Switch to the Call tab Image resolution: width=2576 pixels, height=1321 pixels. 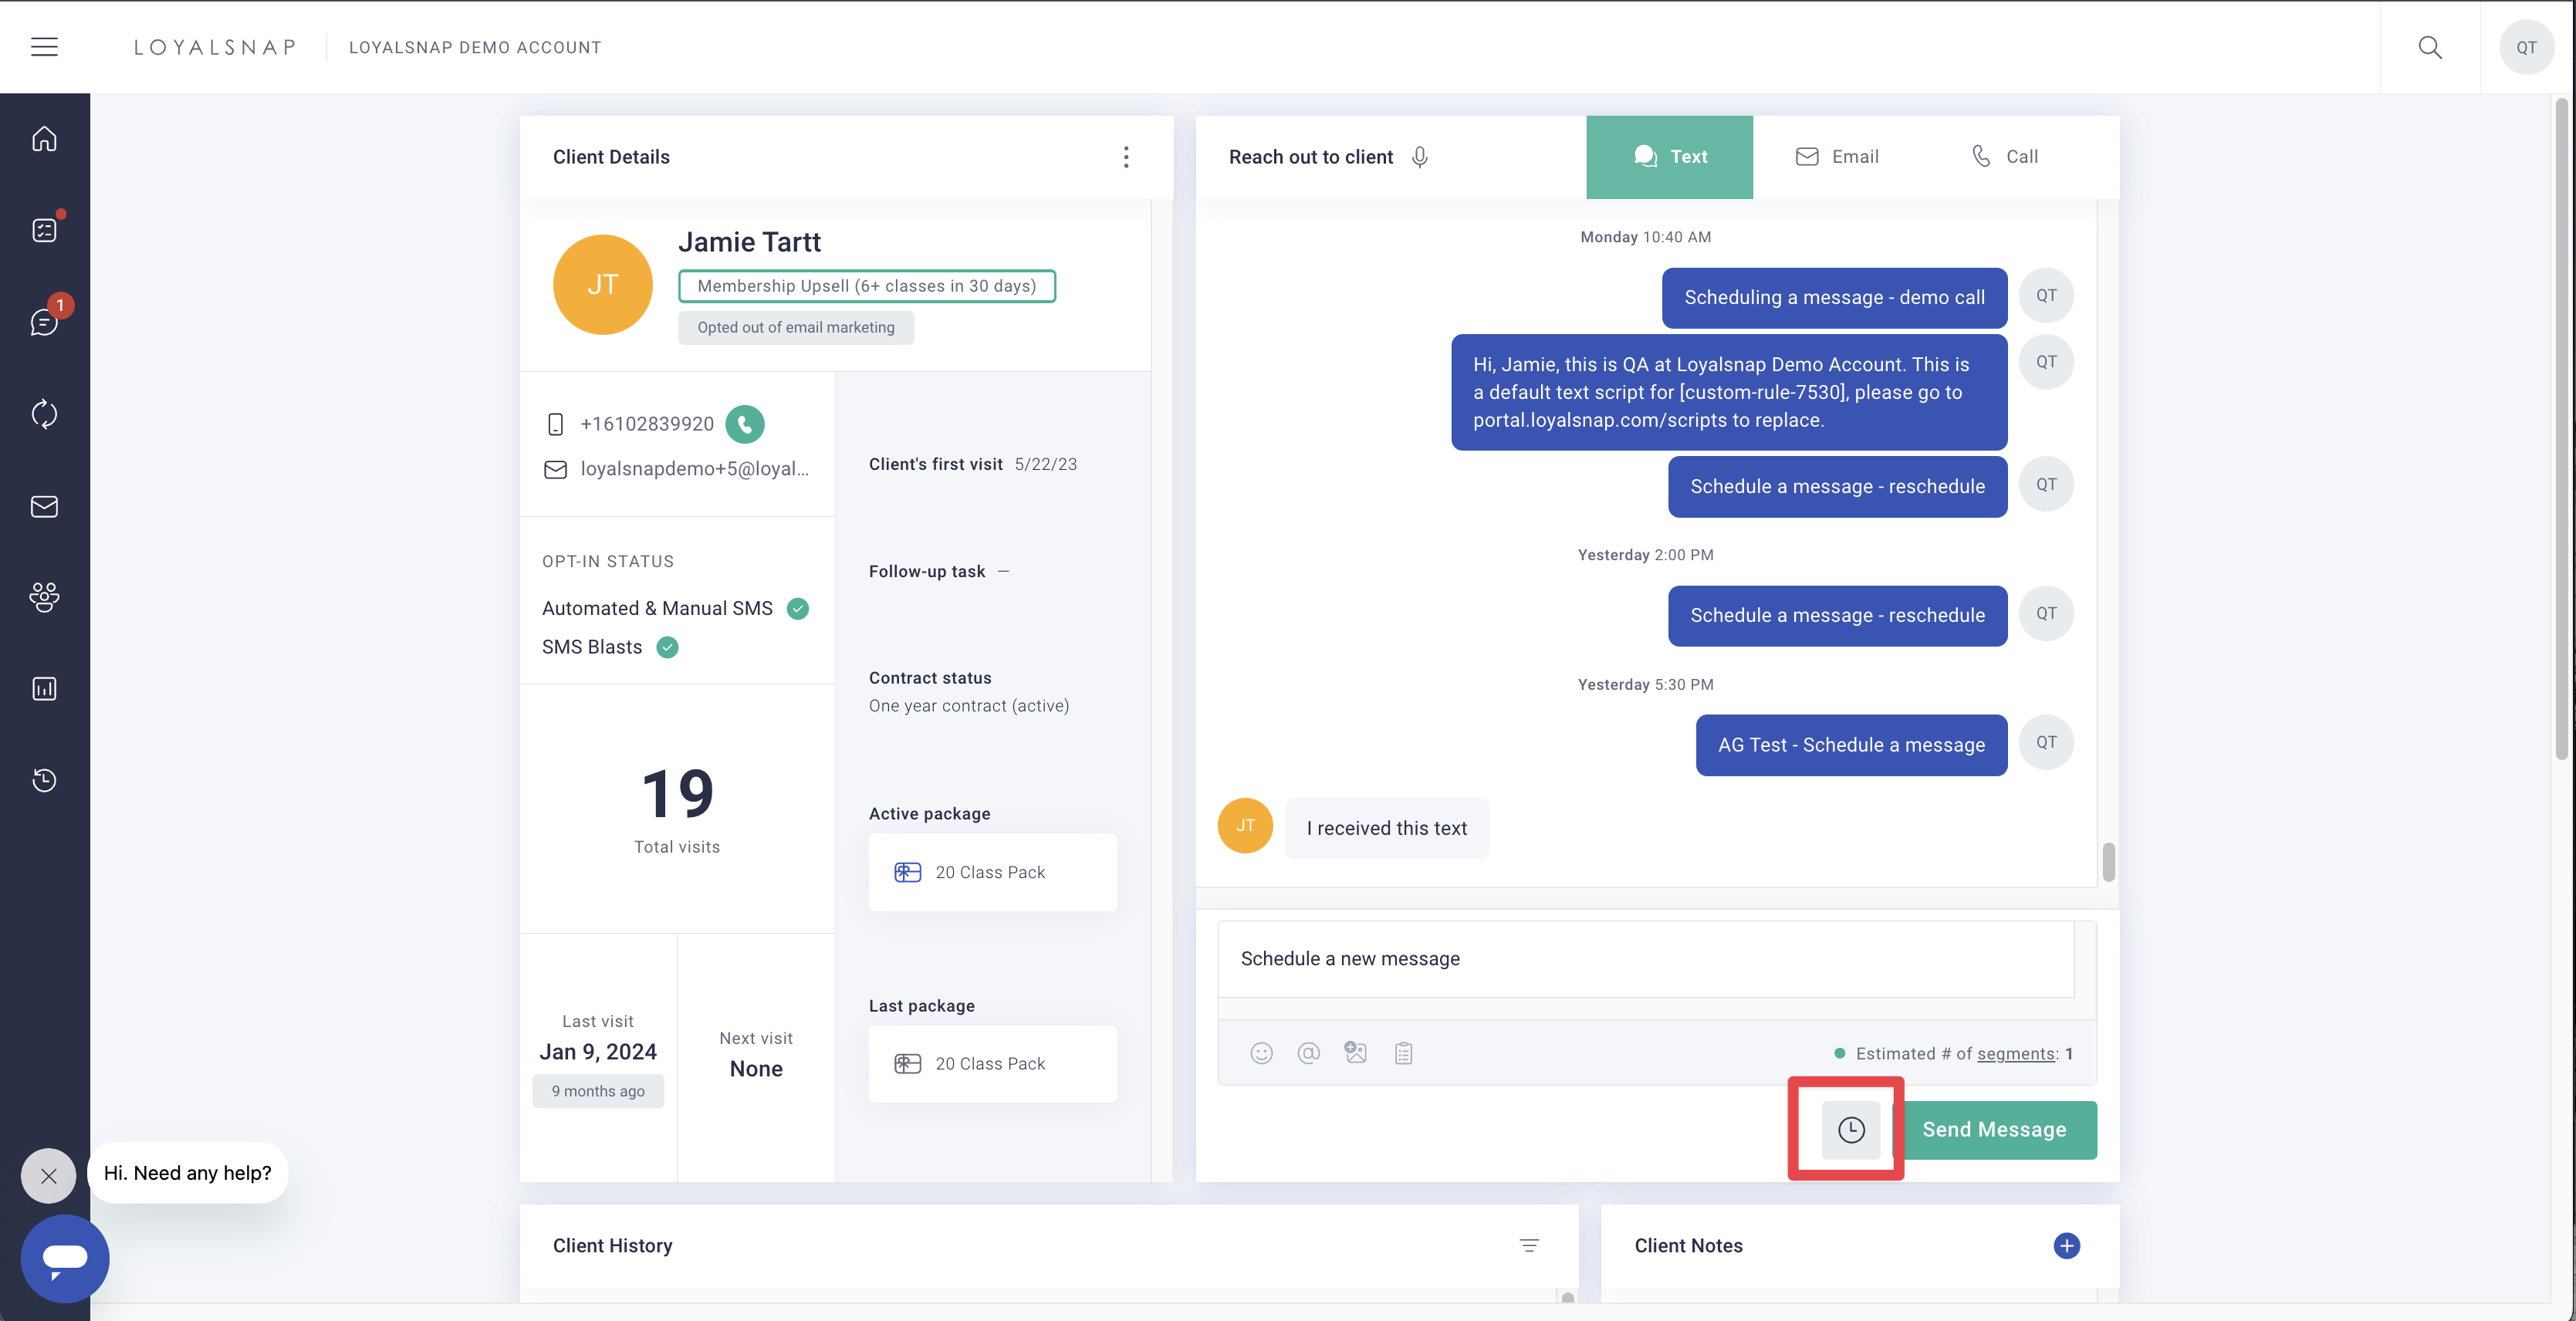click(x=2003, y=157)
